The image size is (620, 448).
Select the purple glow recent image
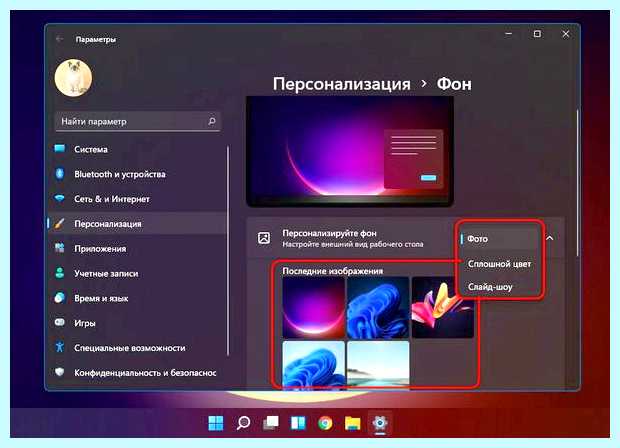[x=314, y=308]
